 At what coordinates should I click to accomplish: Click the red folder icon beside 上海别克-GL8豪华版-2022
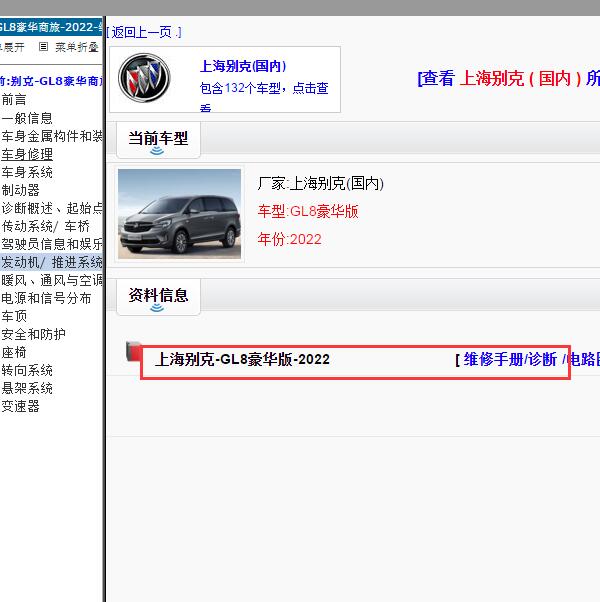click(134, 351)
